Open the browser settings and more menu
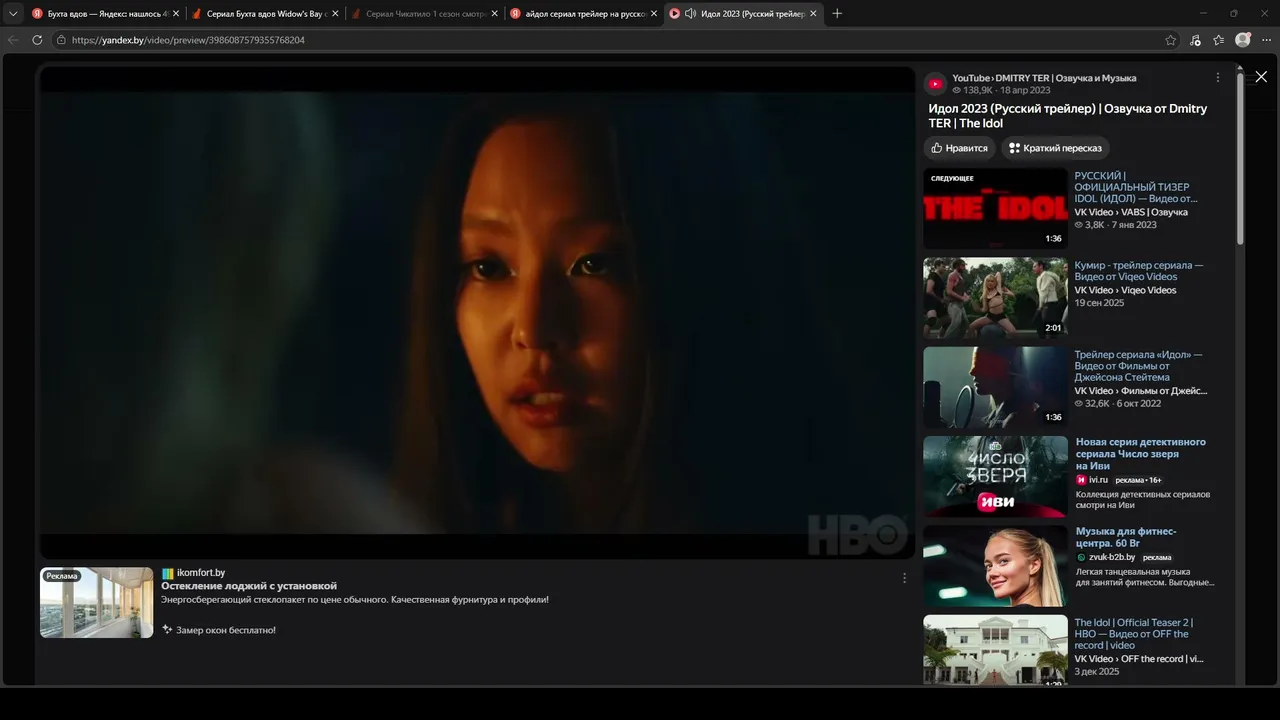 [1267, 40]
